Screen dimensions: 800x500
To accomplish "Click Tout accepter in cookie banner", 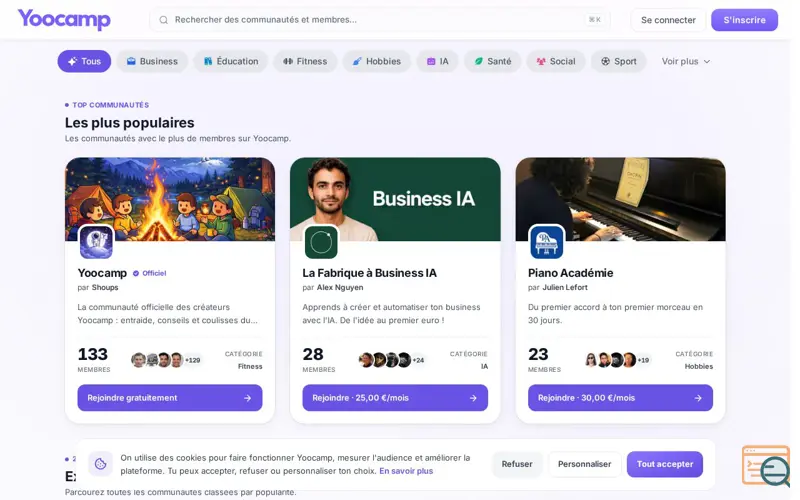I will click(665, 464).
